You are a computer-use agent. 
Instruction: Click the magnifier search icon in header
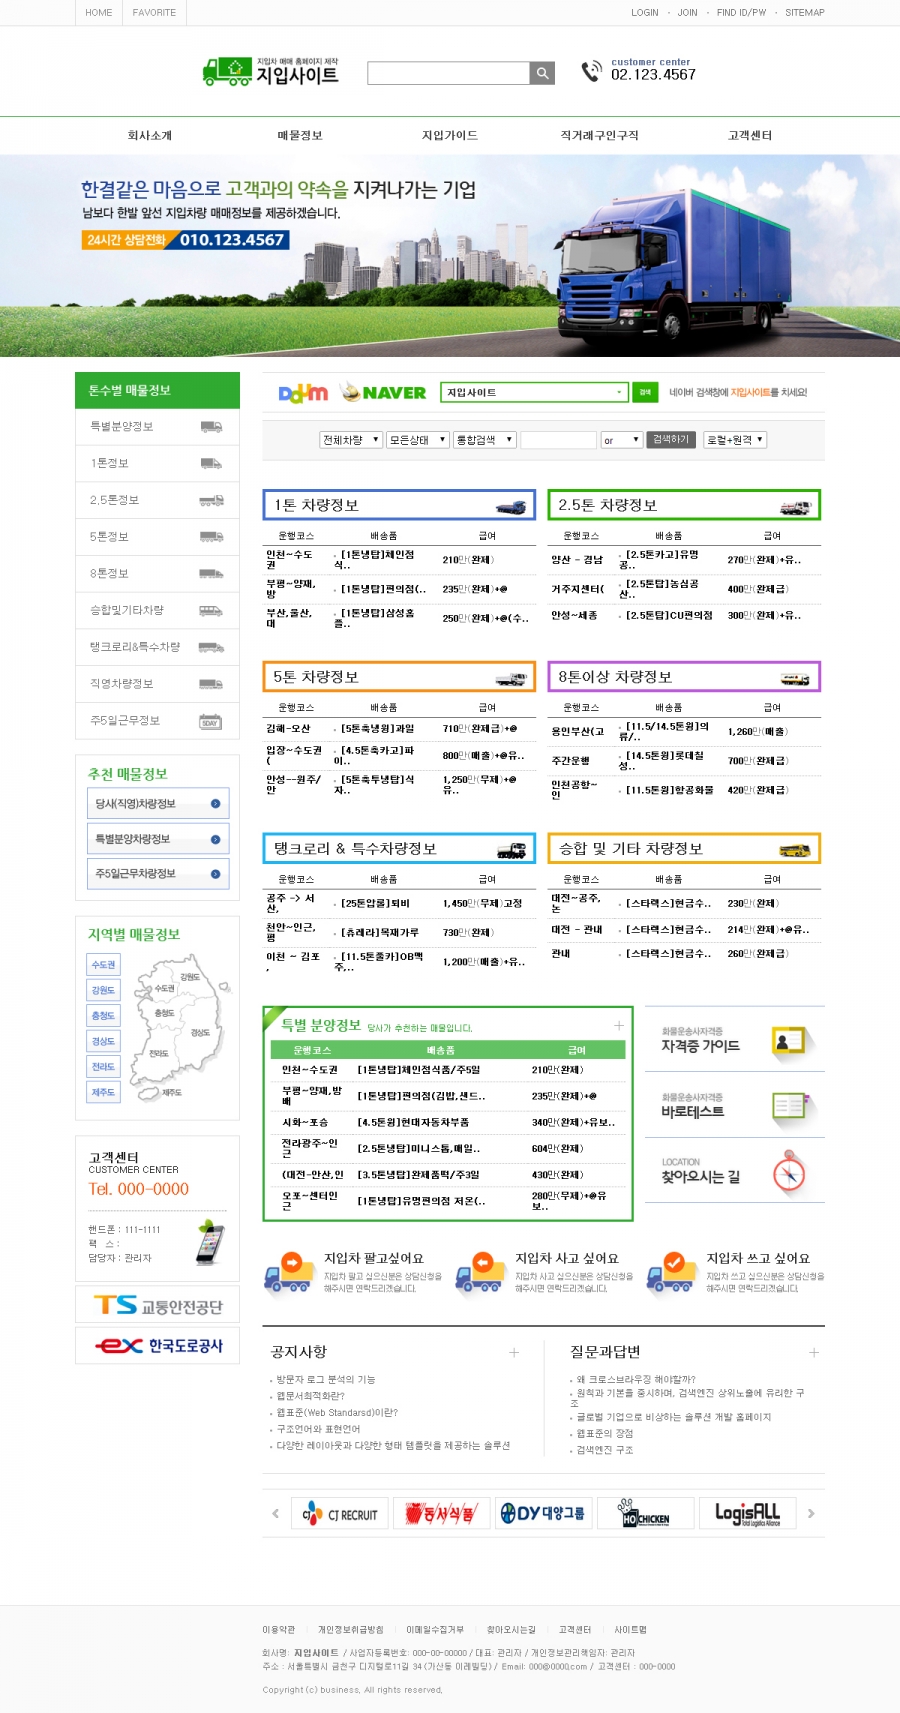click(542, 73)
